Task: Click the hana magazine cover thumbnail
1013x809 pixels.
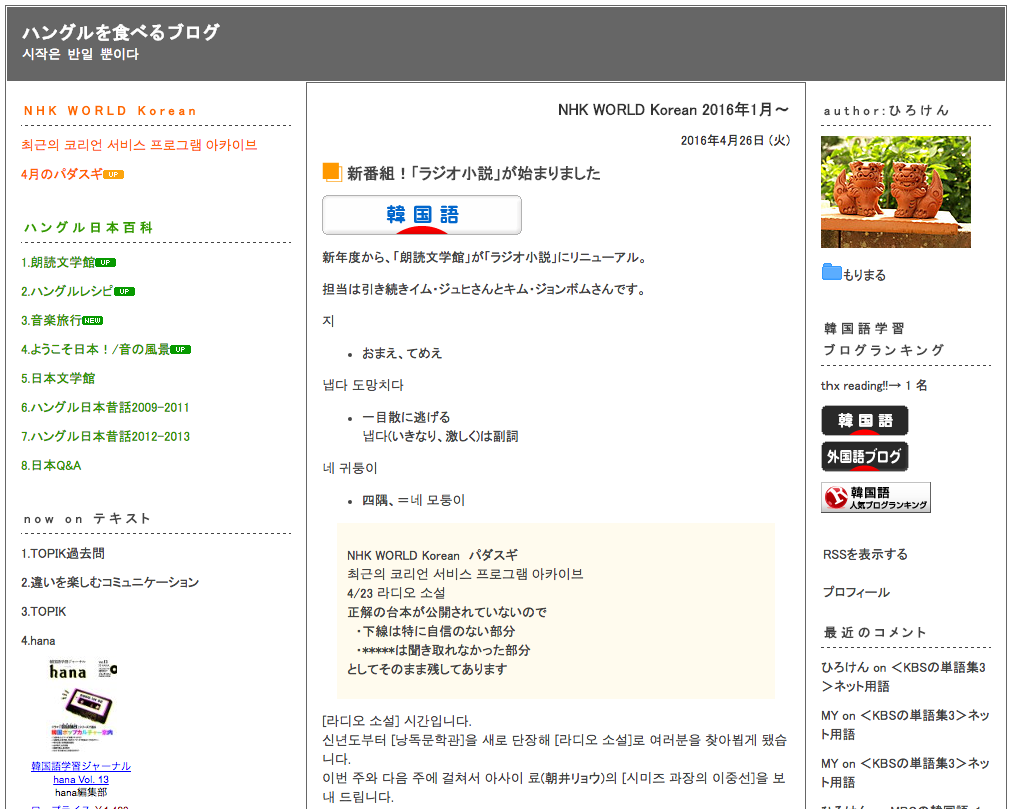Action: point(83,706)
